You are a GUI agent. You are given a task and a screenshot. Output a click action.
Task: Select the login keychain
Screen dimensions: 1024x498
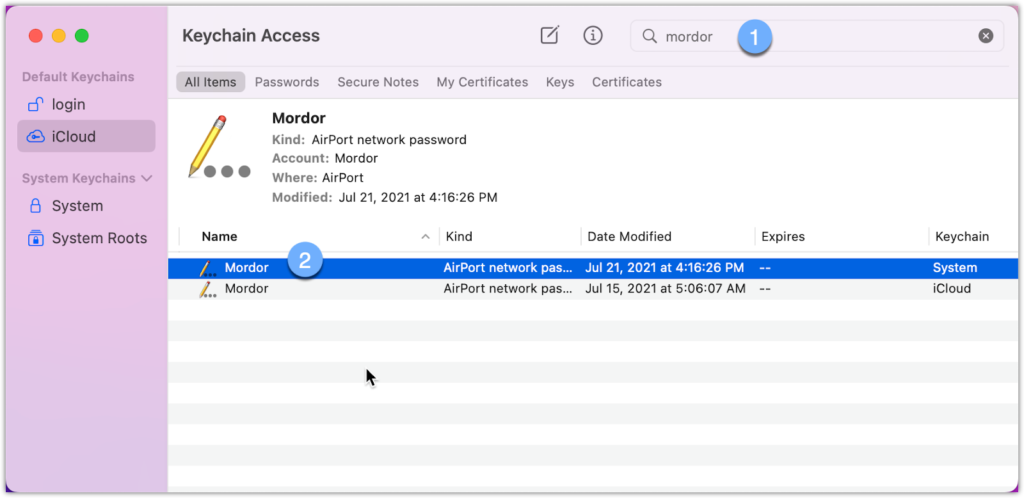[86, 104]
